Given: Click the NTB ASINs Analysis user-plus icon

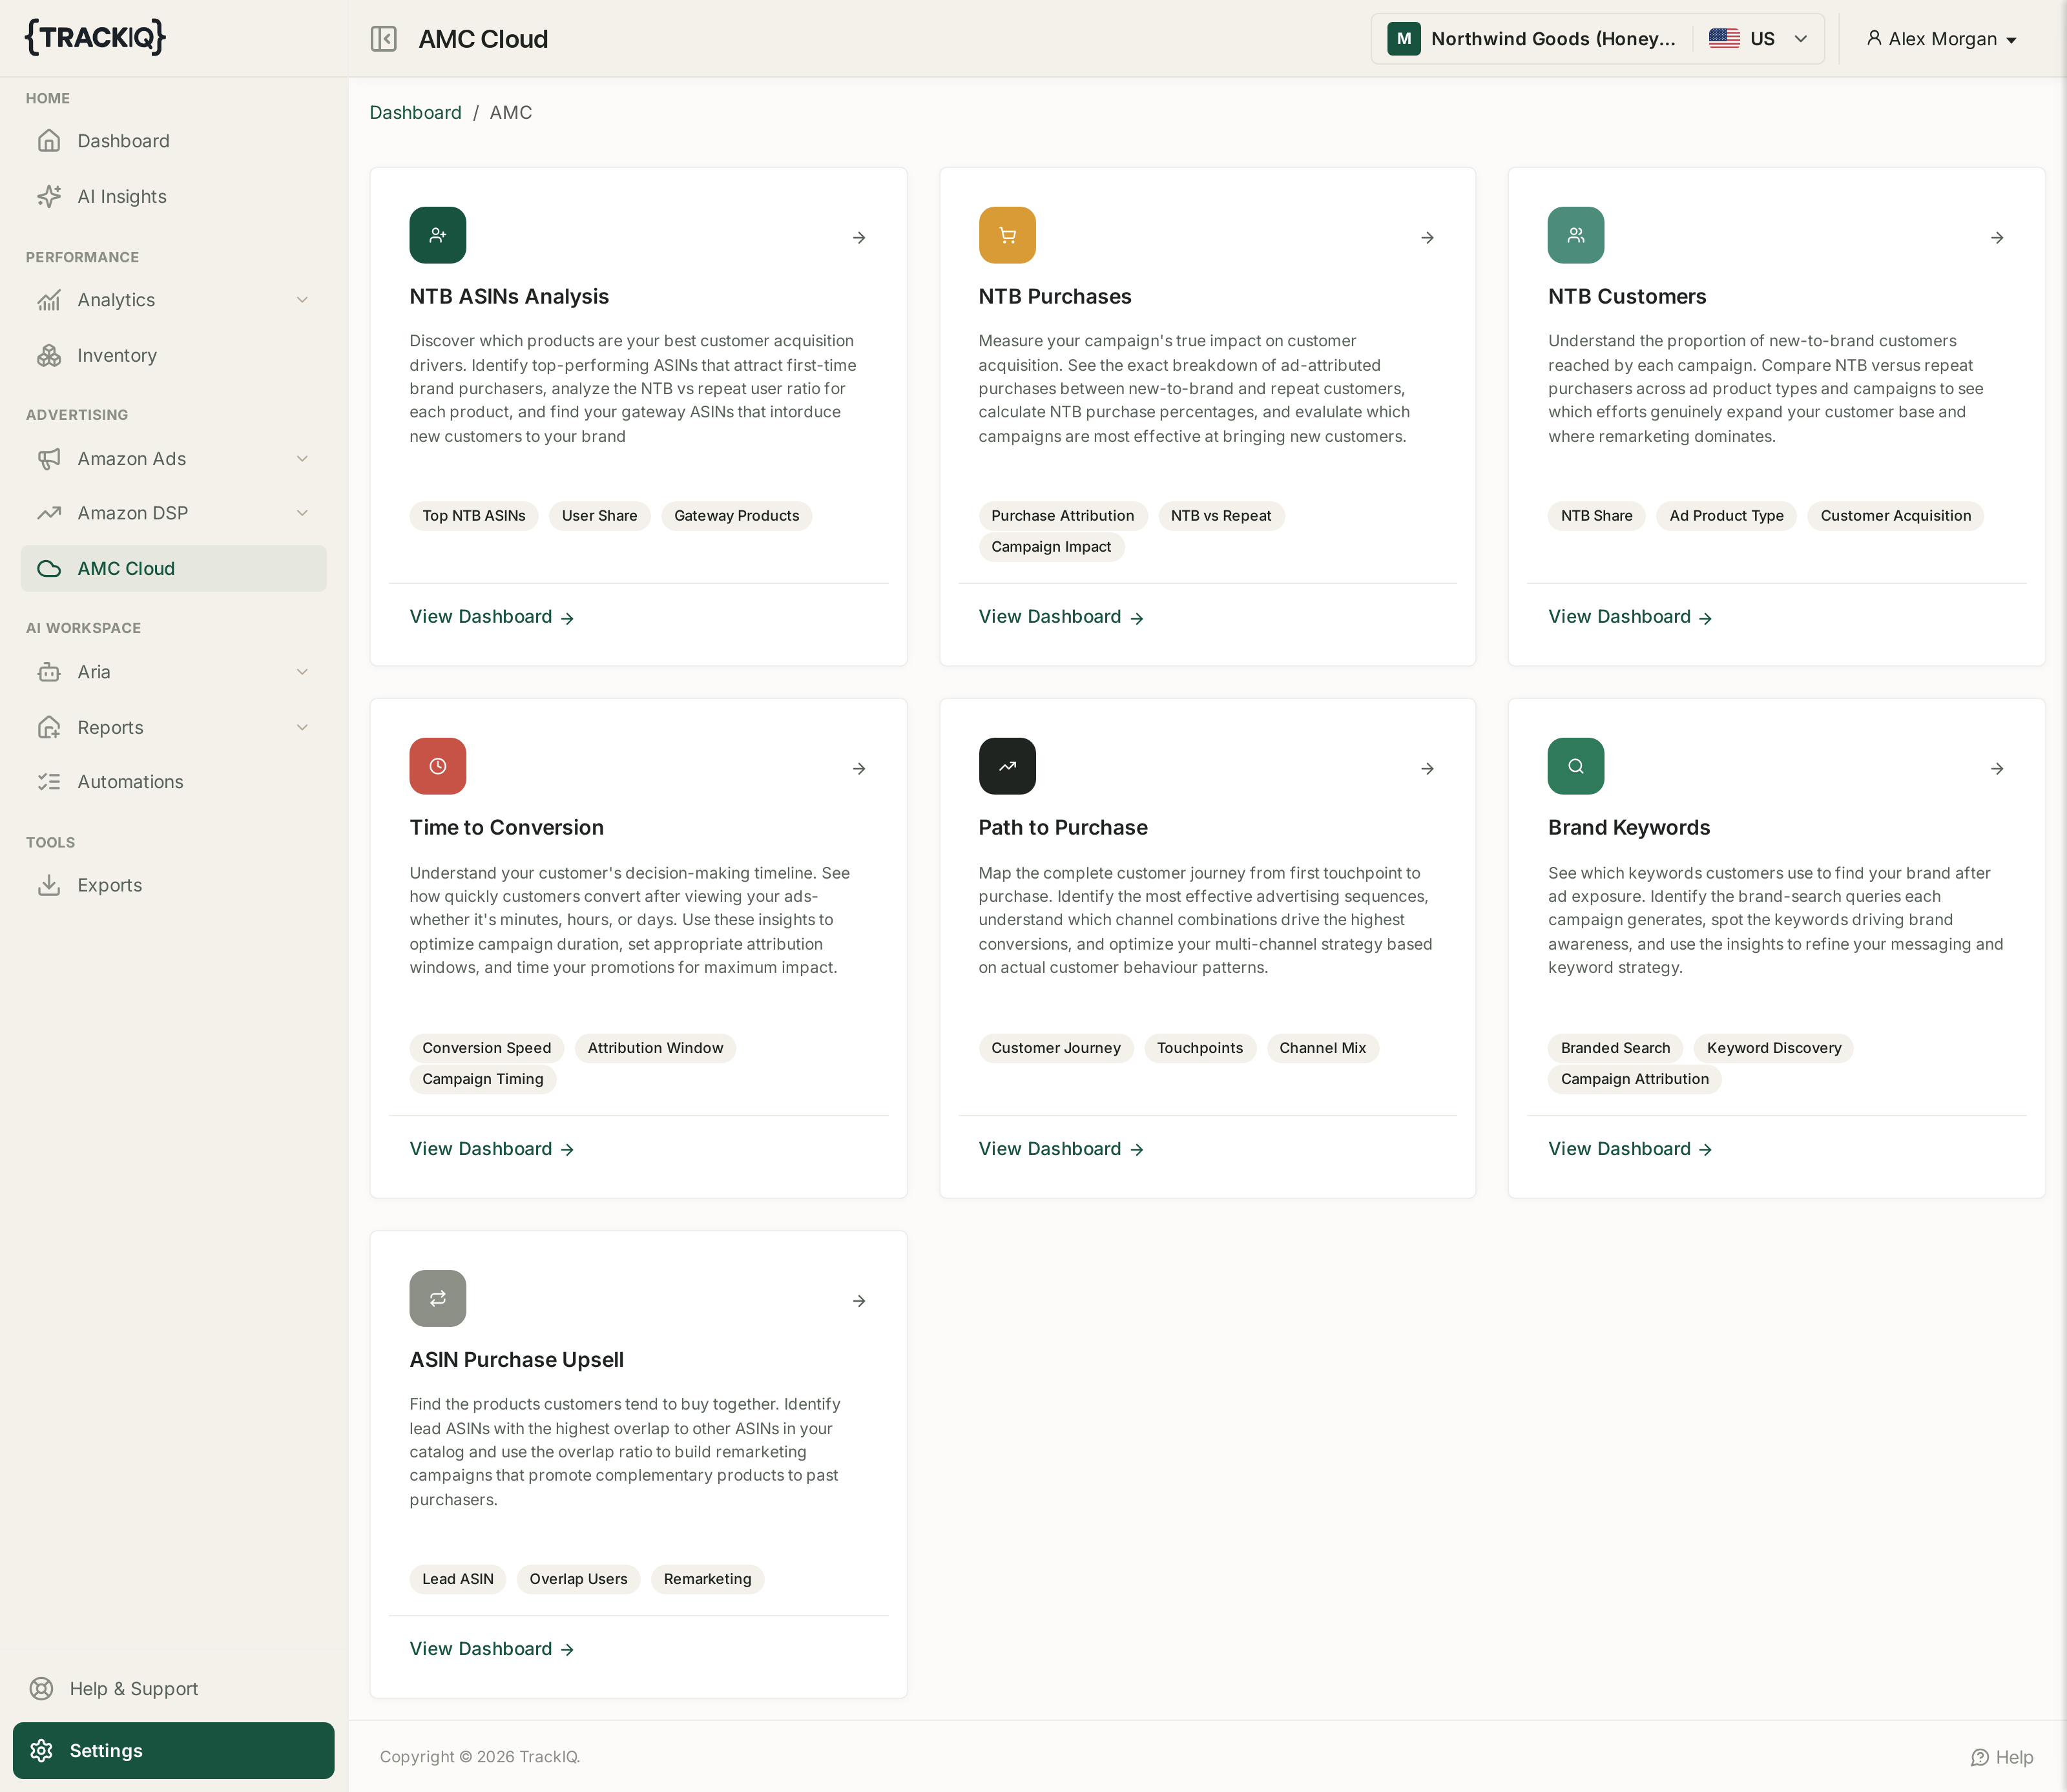Looking at the screenshot, I should point(437,235).
